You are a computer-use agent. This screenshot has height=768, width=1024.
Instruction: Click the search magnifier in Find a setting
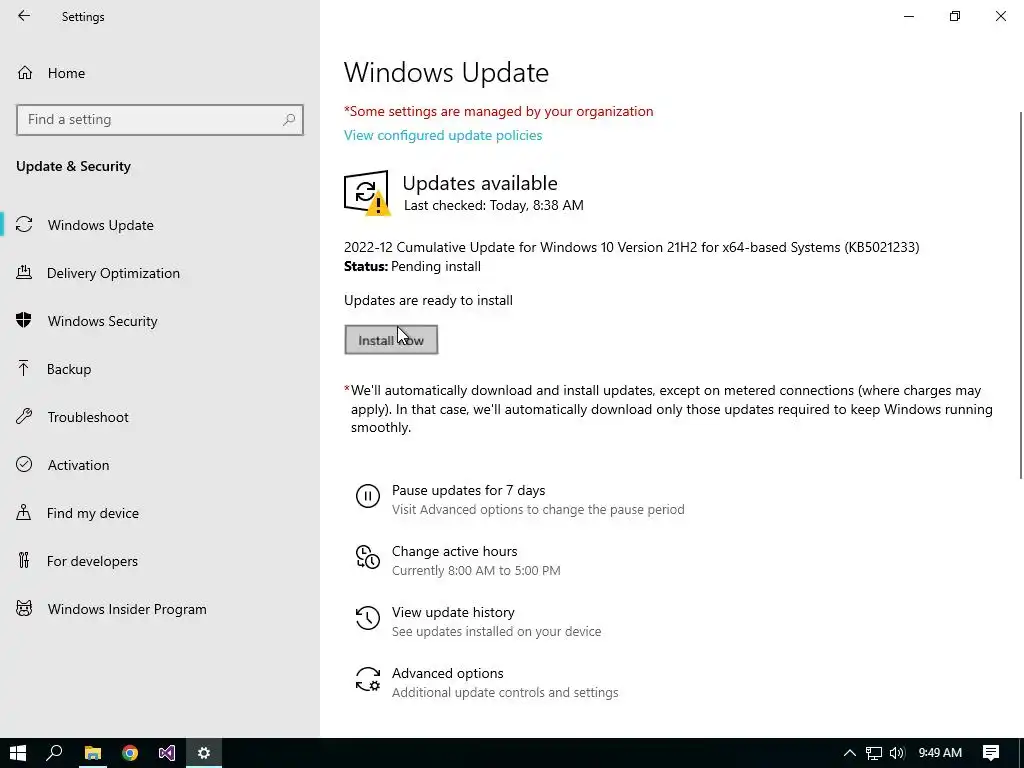coord(289,120)
